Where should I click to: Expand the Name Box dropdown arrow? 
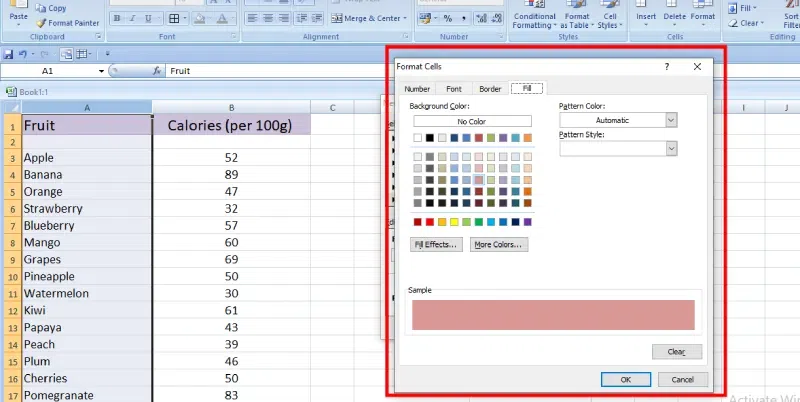[101, 71]
